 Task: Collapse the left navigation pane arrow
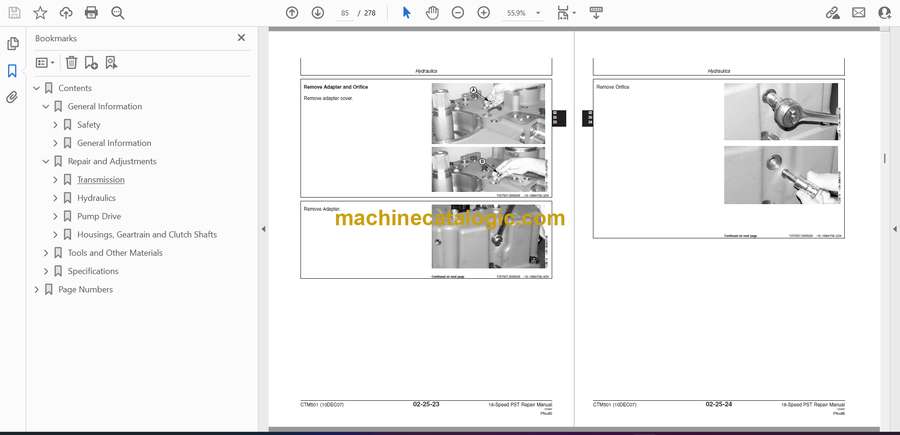tap(263, 229)
